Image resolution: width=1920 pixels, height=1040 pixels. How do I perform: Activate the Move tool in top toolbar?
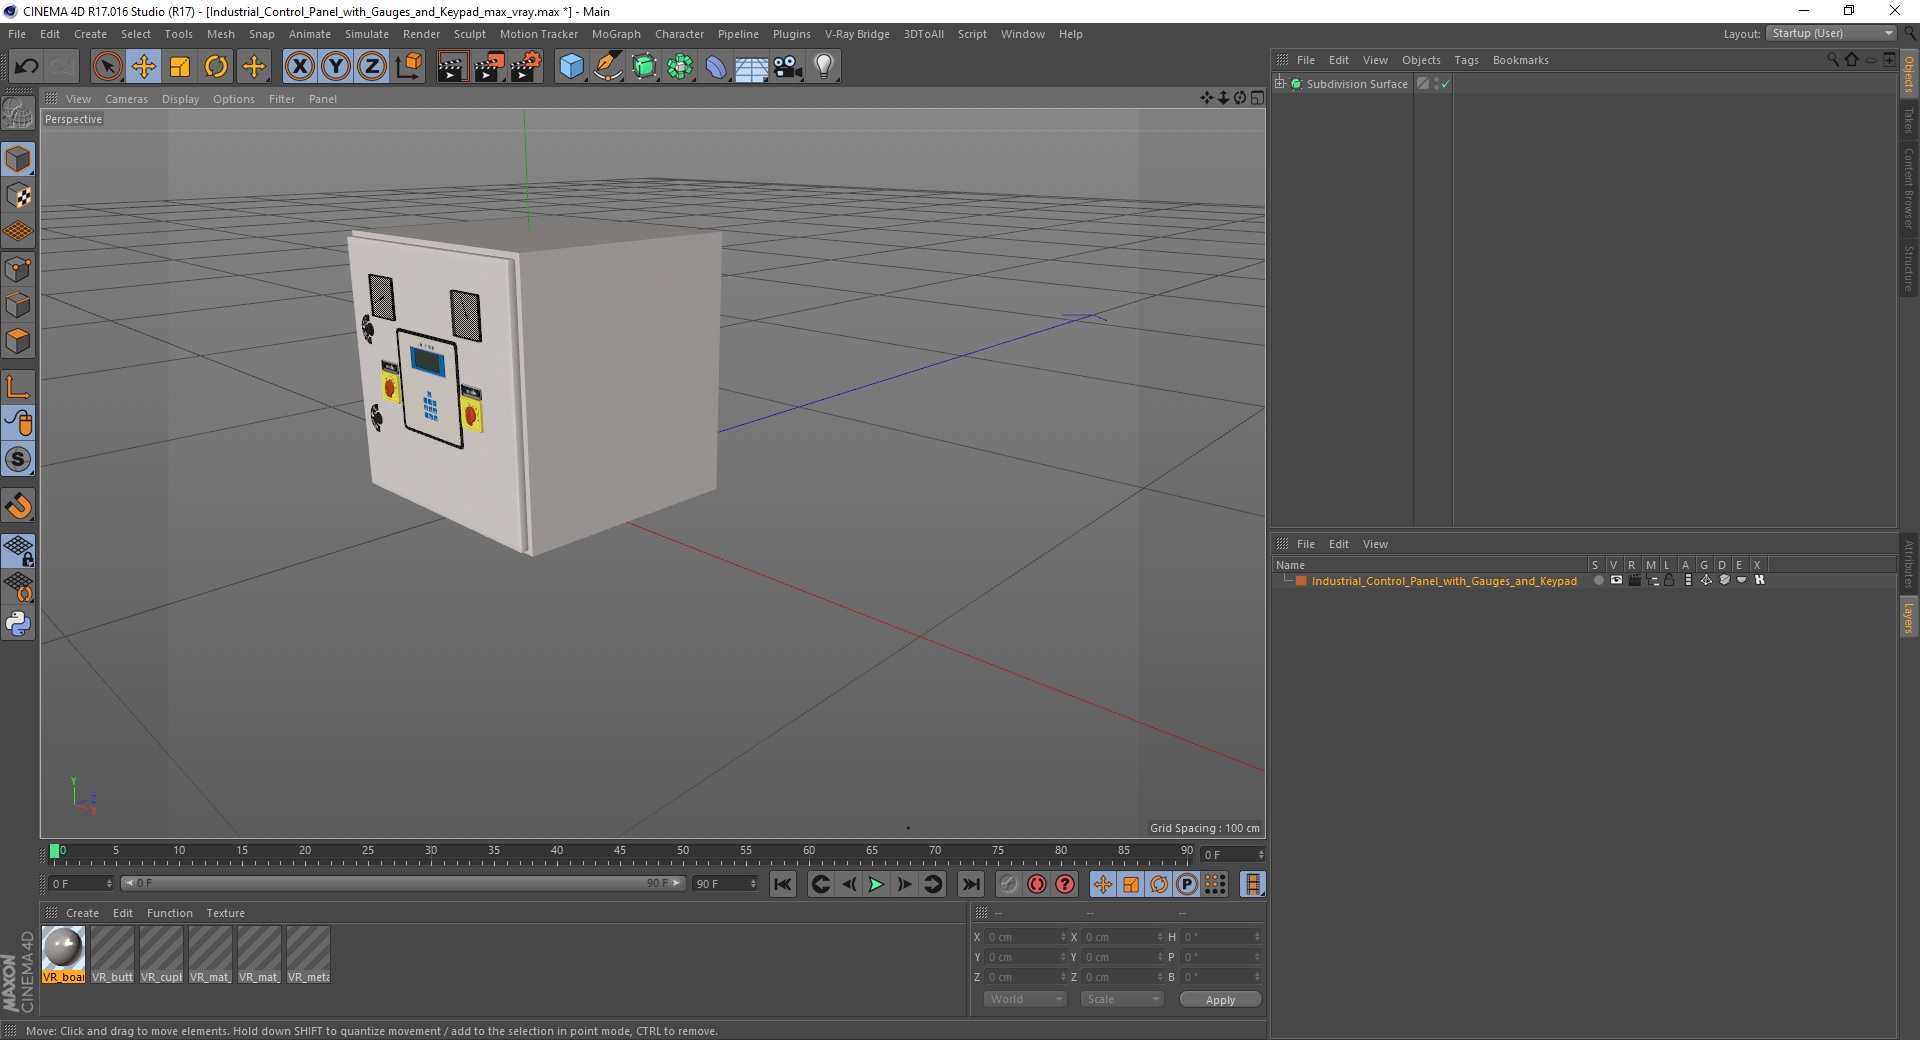144,67
